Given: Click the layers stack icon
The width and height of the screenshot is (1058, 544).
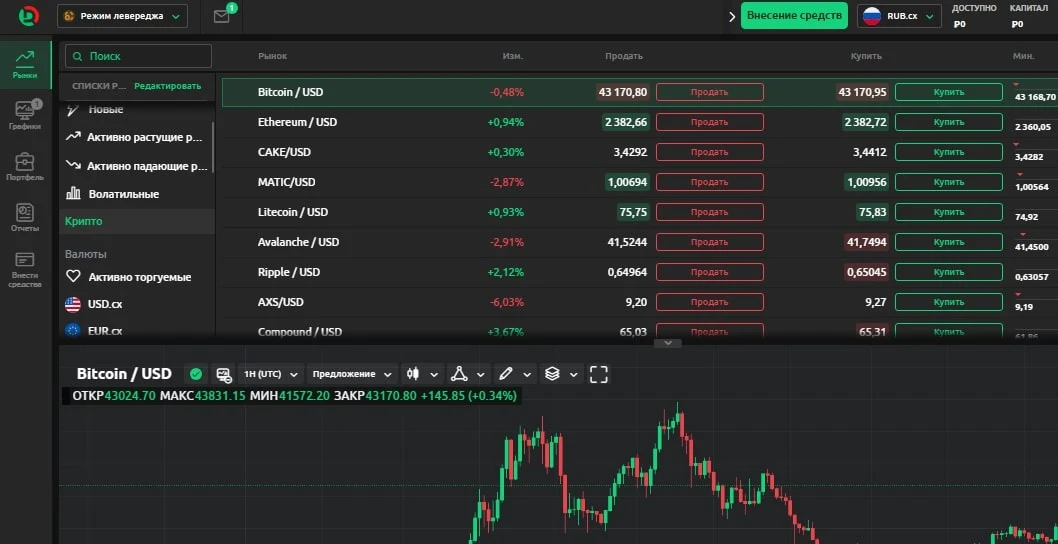Looking at the screenshot, I should (552, 374).
